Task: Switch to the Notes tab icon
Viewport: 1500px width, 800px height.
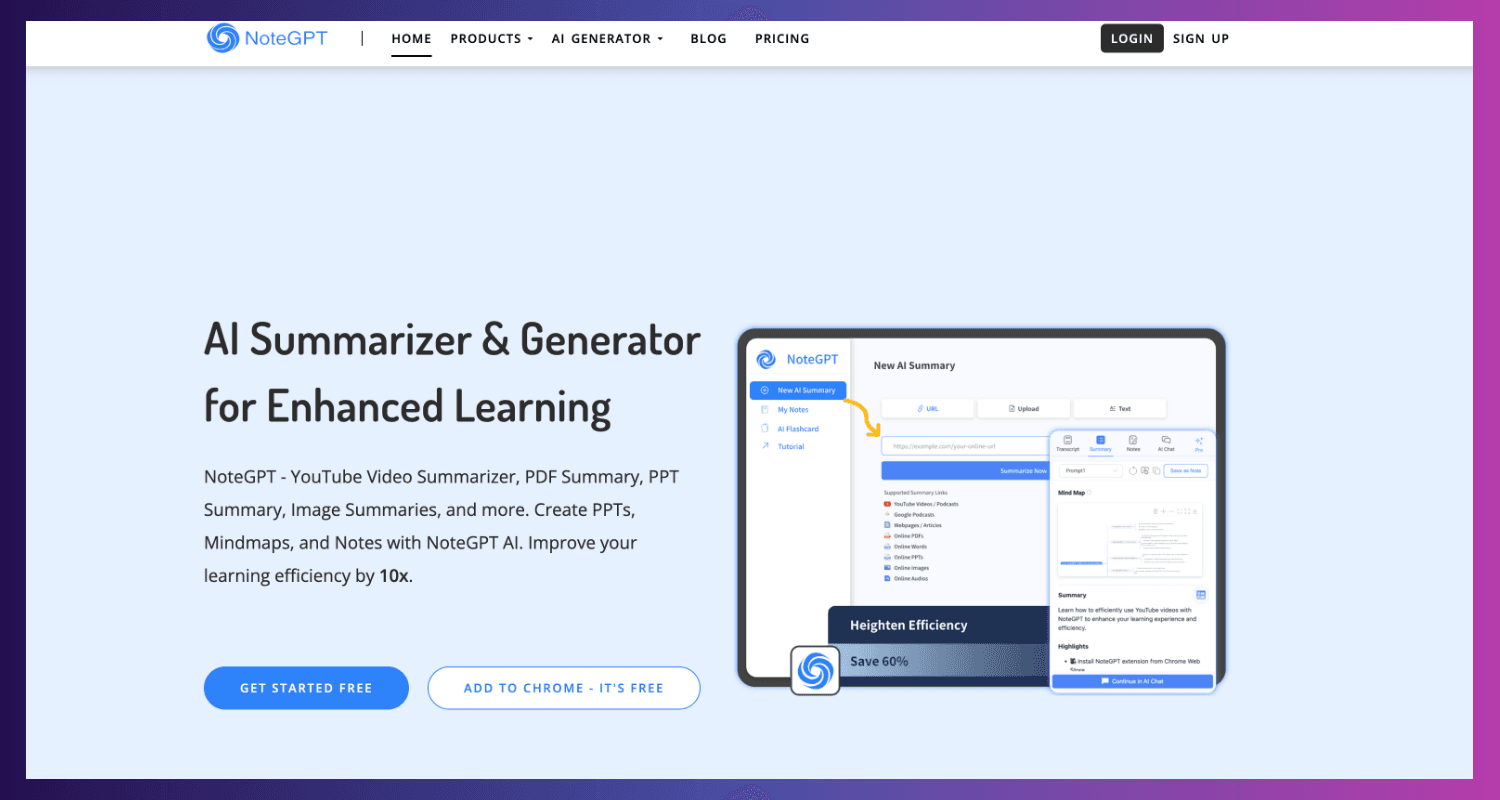Action: (x=1133, y=440)
